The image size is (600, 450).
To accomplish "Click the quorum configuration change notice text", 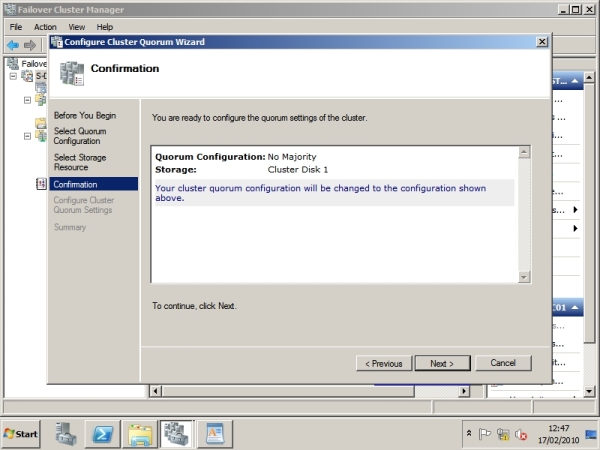I will pos(321,193).
